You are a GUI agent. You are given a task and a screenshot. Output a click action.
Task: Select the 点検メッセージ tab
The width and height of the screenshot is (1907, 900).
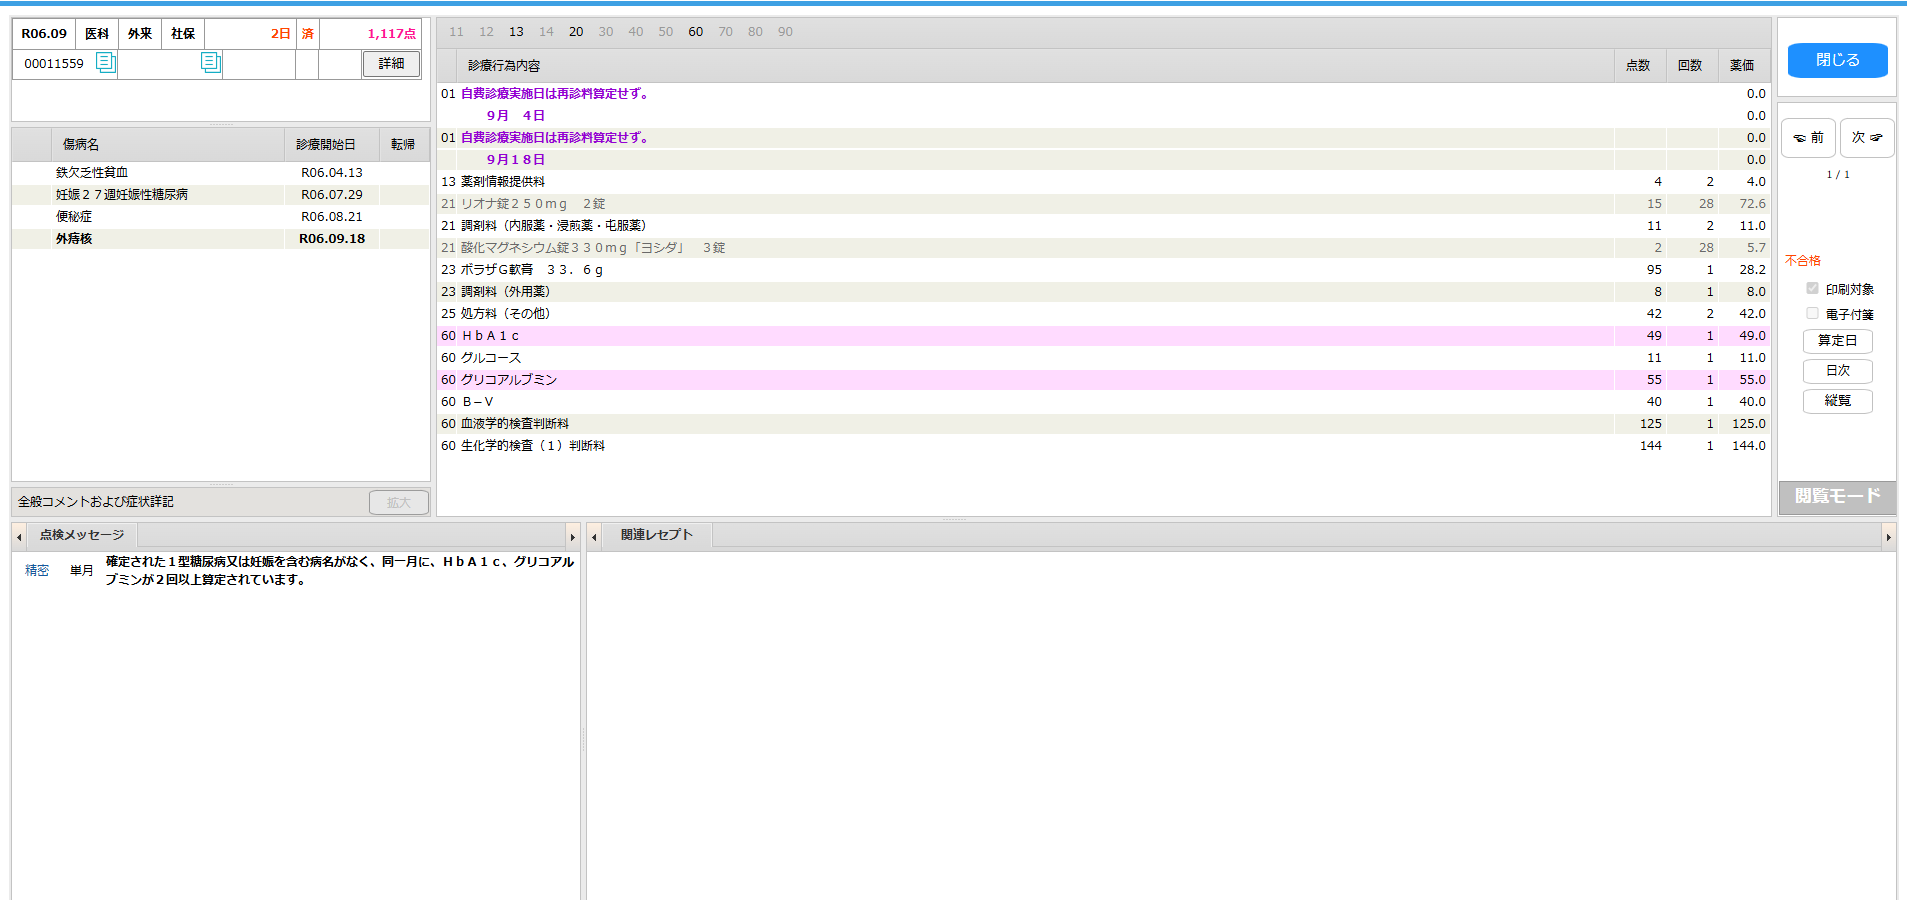82,535
